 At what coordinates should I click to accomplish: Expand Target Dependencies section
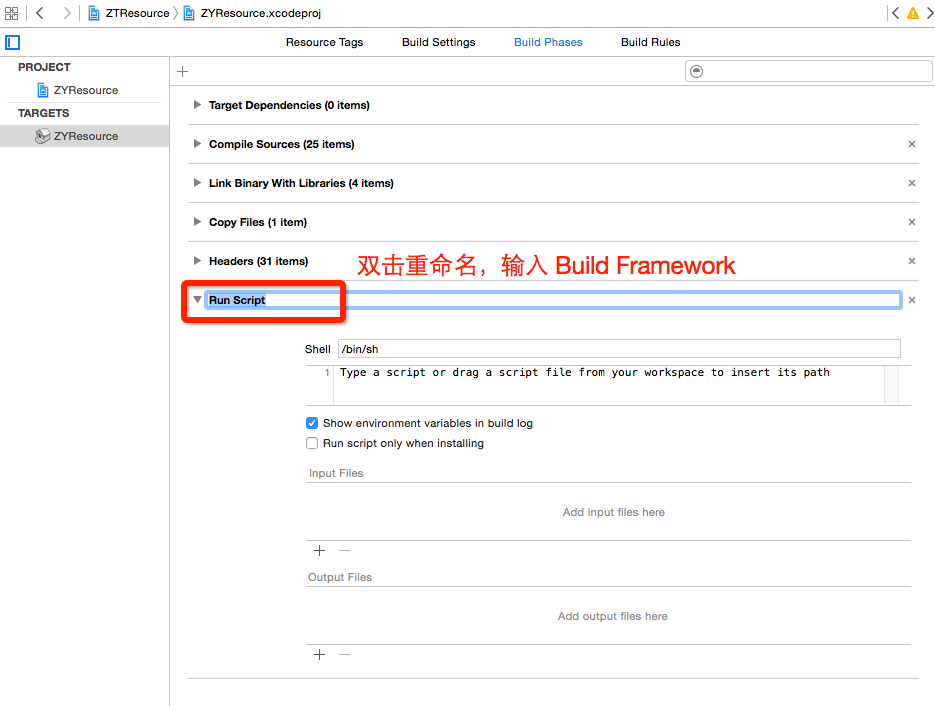click(x=197, y=105)
